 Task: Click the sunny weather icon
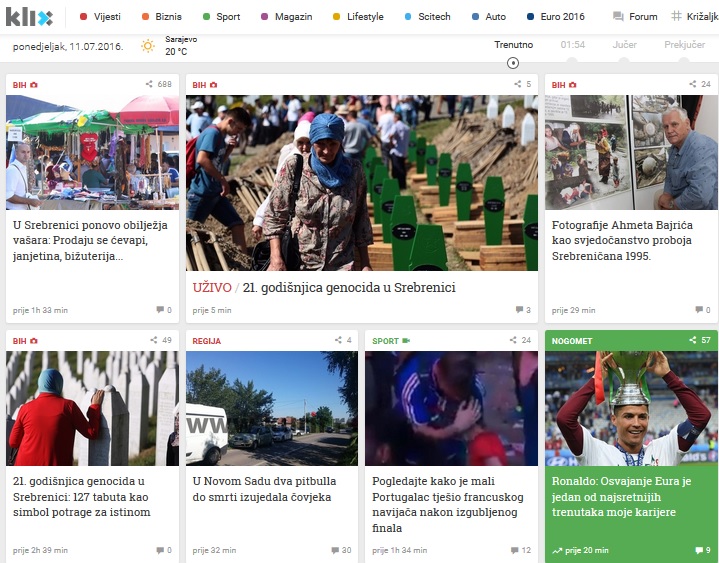click(148, 46)
